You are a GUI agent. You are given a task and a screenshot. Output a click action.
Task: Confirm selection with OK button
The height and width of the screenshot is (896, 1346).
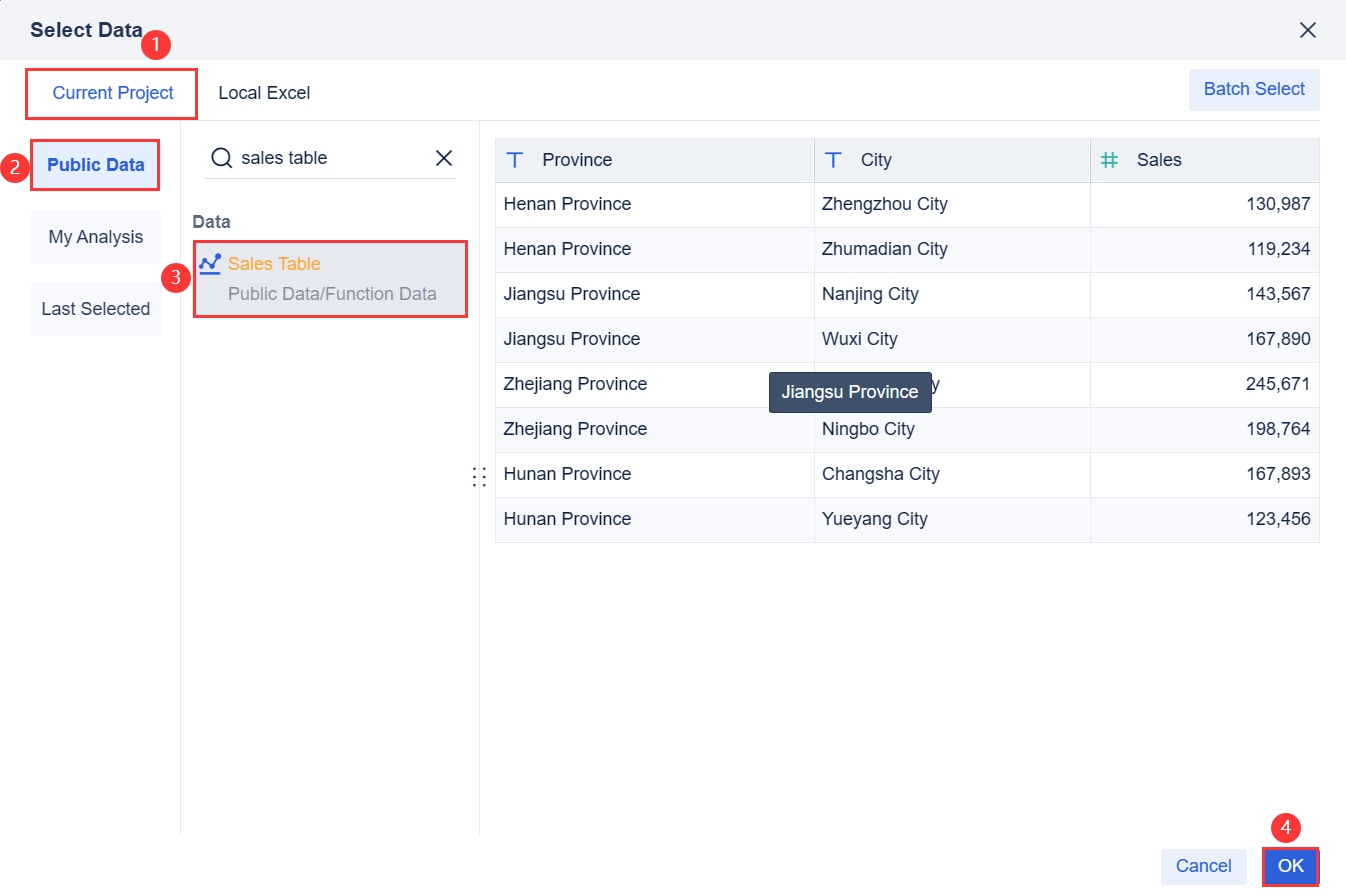(x=1290, y=866)
